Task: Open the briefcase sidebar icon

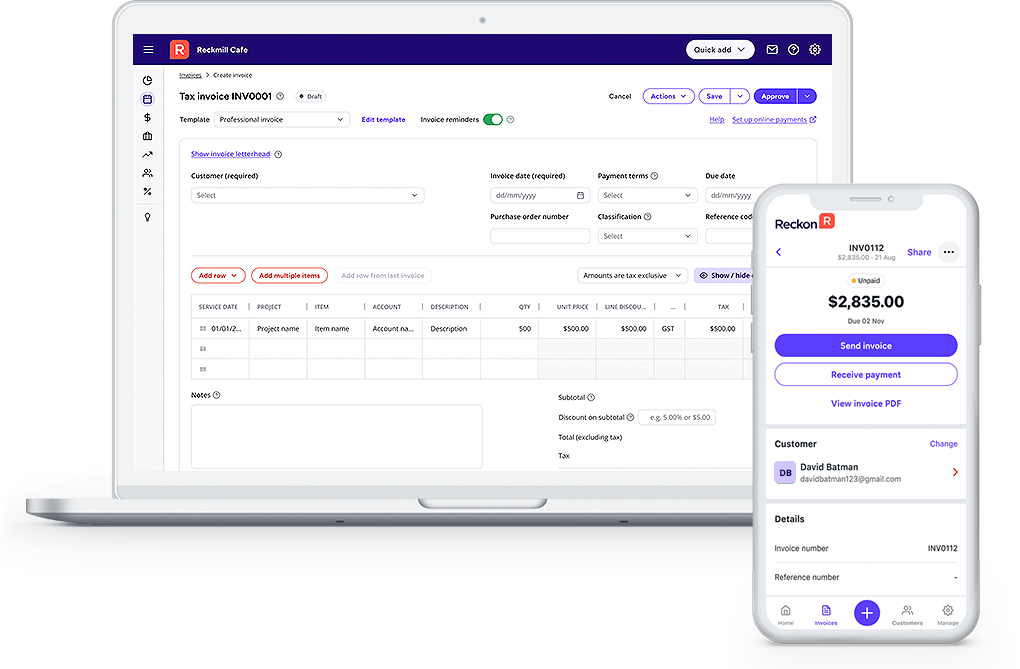Action: click(x=148, y=136)
